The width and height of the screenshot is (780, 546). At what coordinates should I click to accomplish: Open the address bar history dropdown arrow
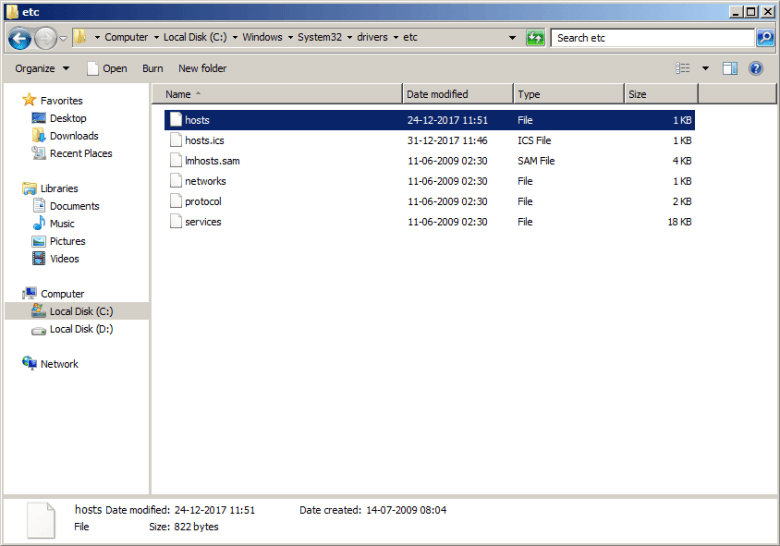coord(512,38)
